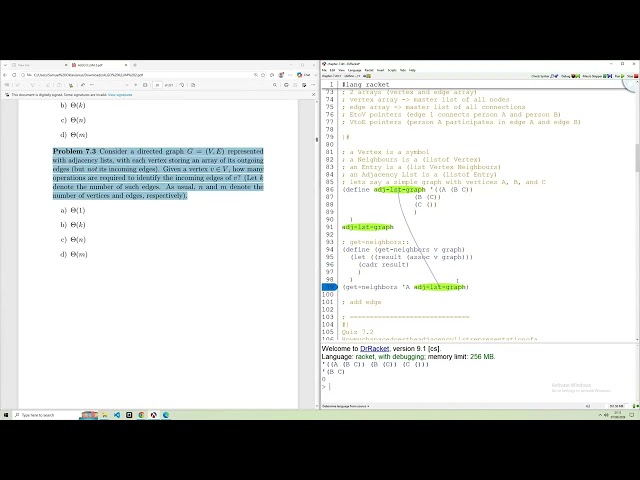Viewport: 640px width, 480px height.
Task: Click the PDF toolbar more options icon
Action: [313, 85]
